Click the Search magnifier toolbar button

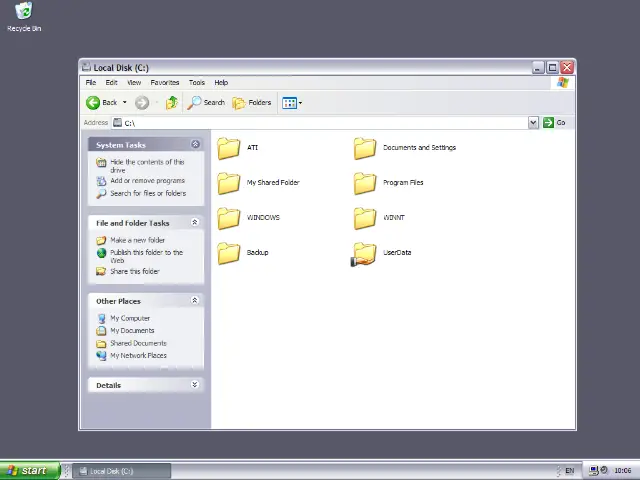coord(206,102)
